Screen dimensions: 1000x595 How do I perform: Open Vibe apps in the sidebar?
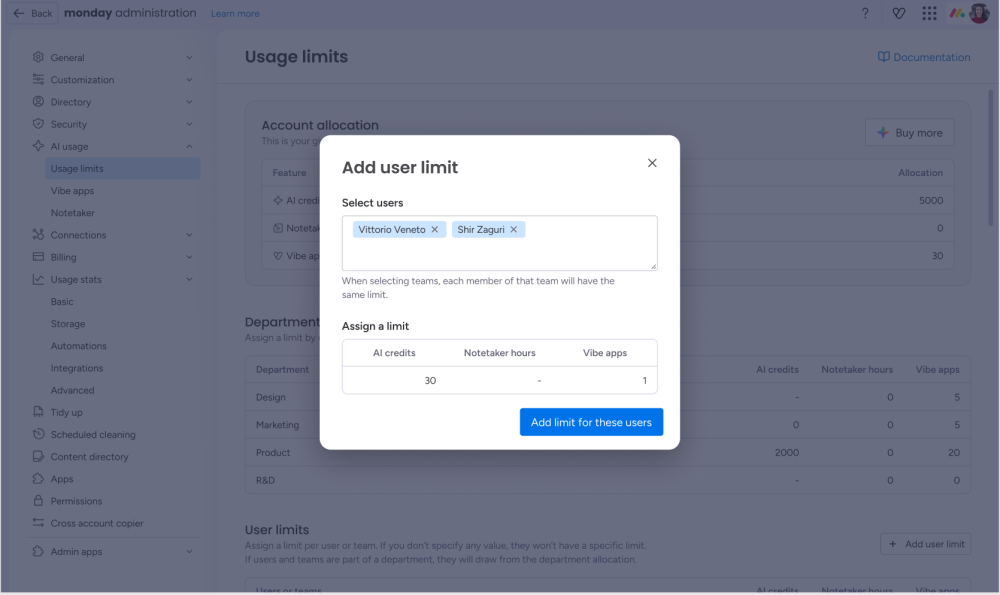tap(72, 191)
